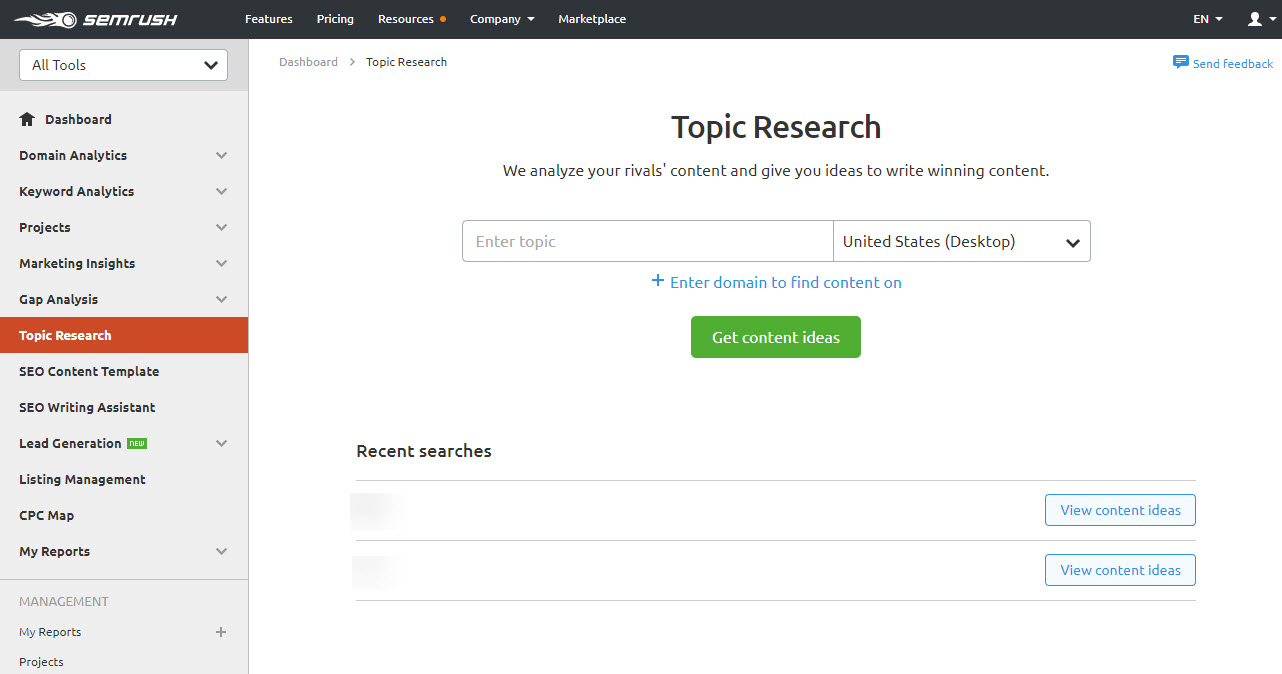Open the Resources menu

click(x=406, y=18)
